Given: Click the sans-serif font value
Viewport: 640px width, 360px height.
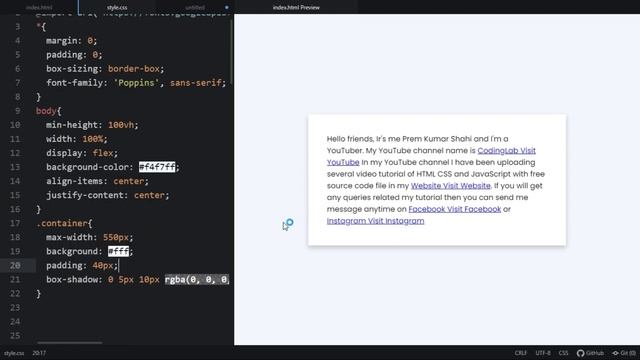Looking at the screenshot, I should [x=196, y=83].
